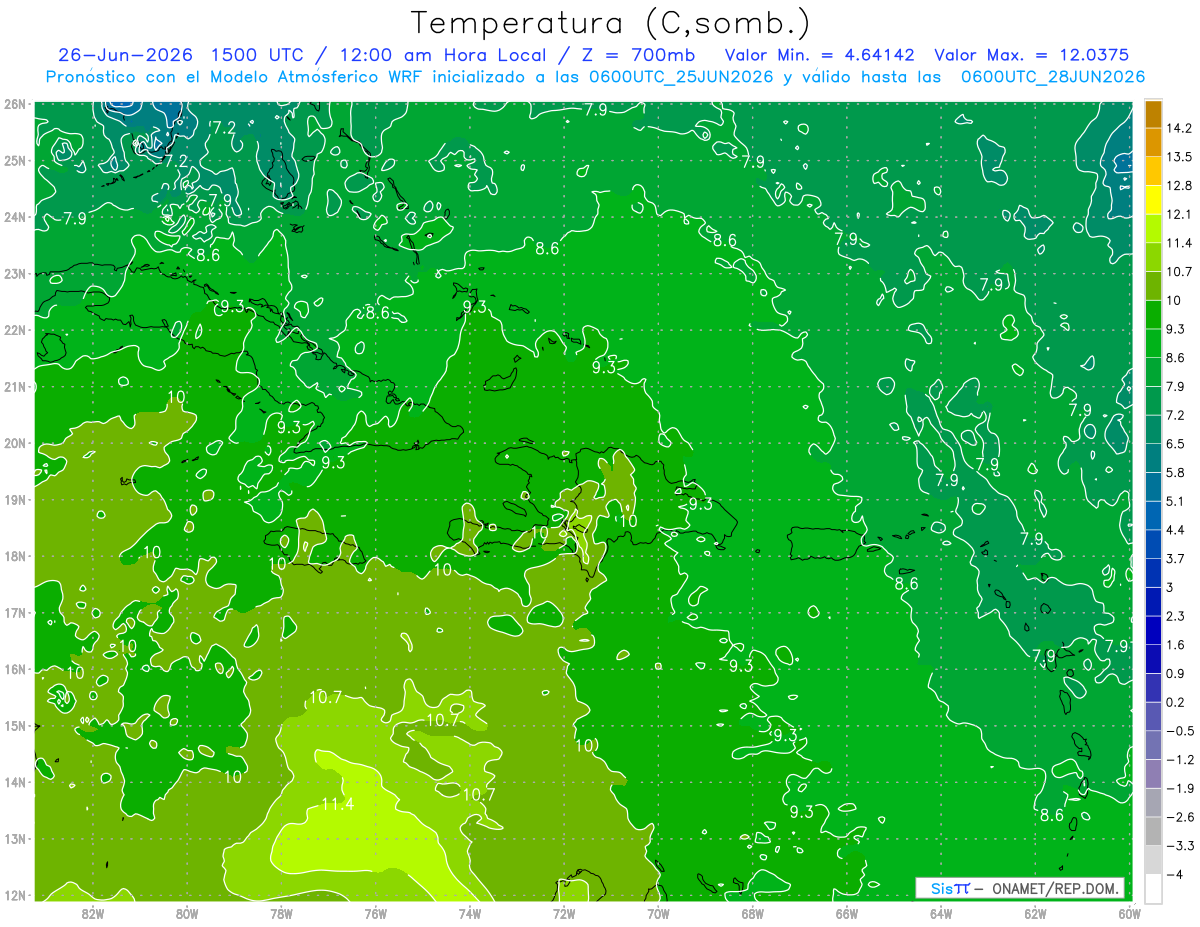
Task: Click the "-2.6" colorbar label
Action: pos(1179,816)
